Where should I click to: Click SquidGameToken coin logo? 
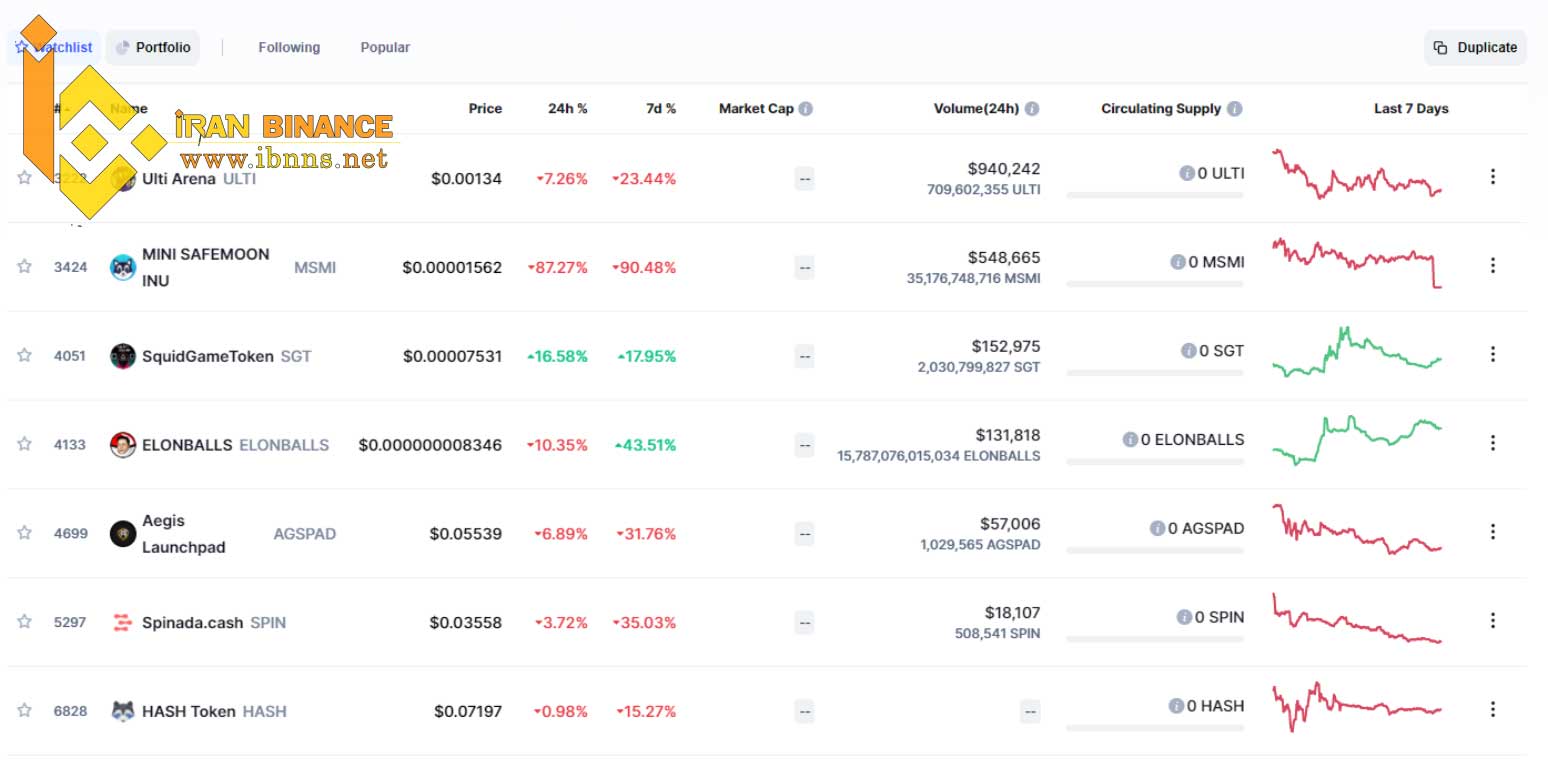123,356
